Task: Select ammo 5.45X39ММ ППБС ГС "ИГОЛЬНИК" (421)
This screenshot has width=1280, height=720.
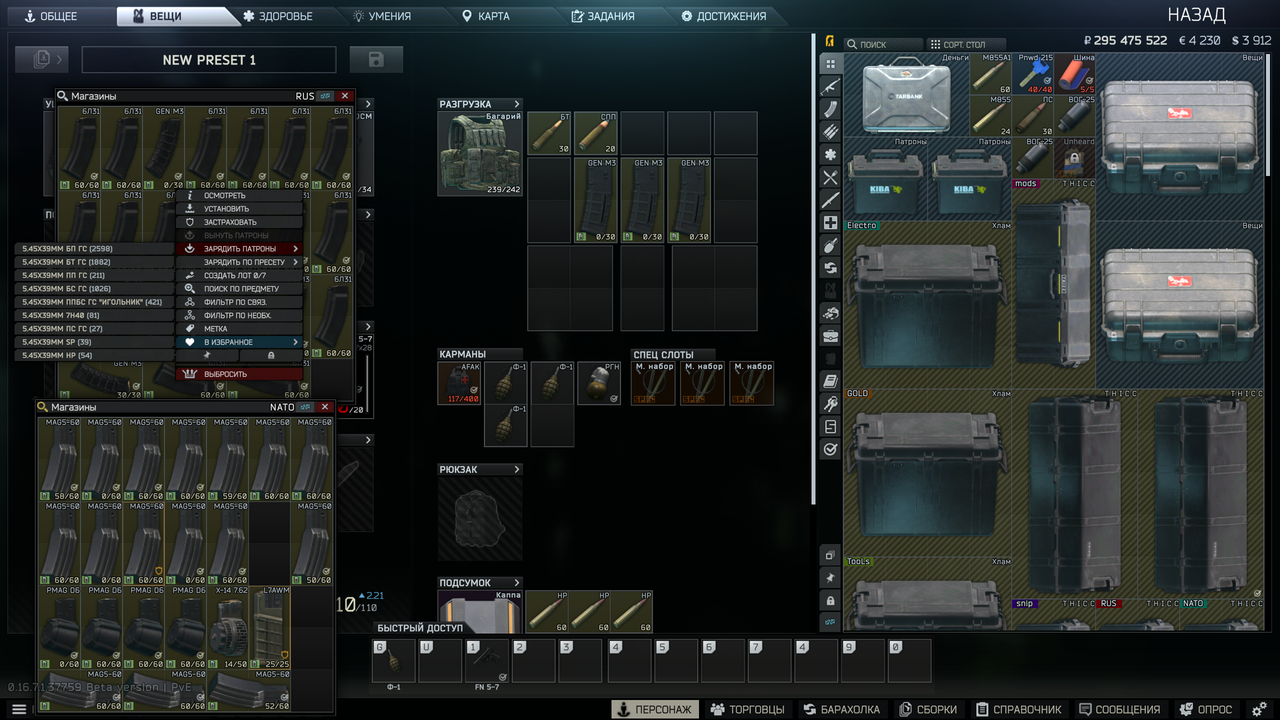Action: [x=94, y=301]
